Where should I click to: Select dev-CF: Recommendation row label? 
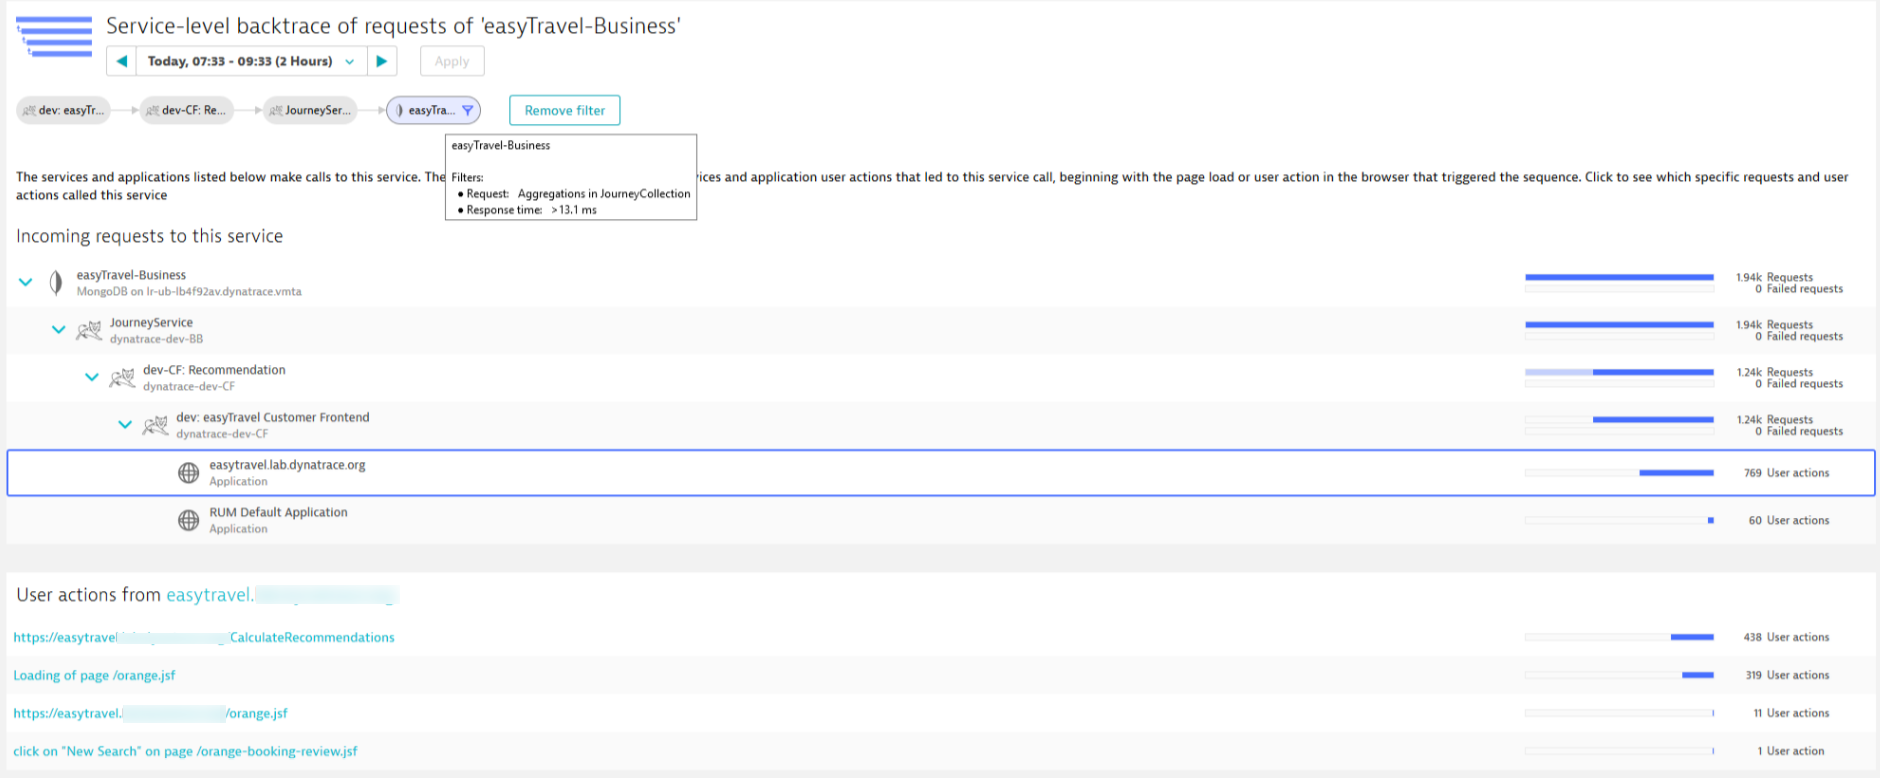click(x=214, y=370)
